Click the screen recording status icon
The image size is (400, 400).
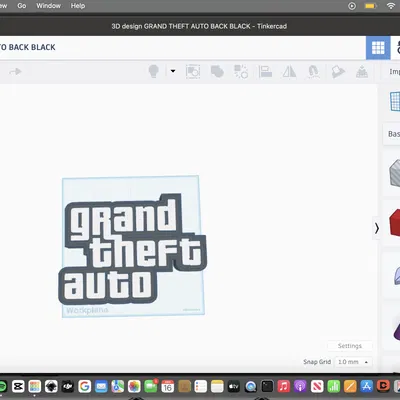tap(352, 6)
